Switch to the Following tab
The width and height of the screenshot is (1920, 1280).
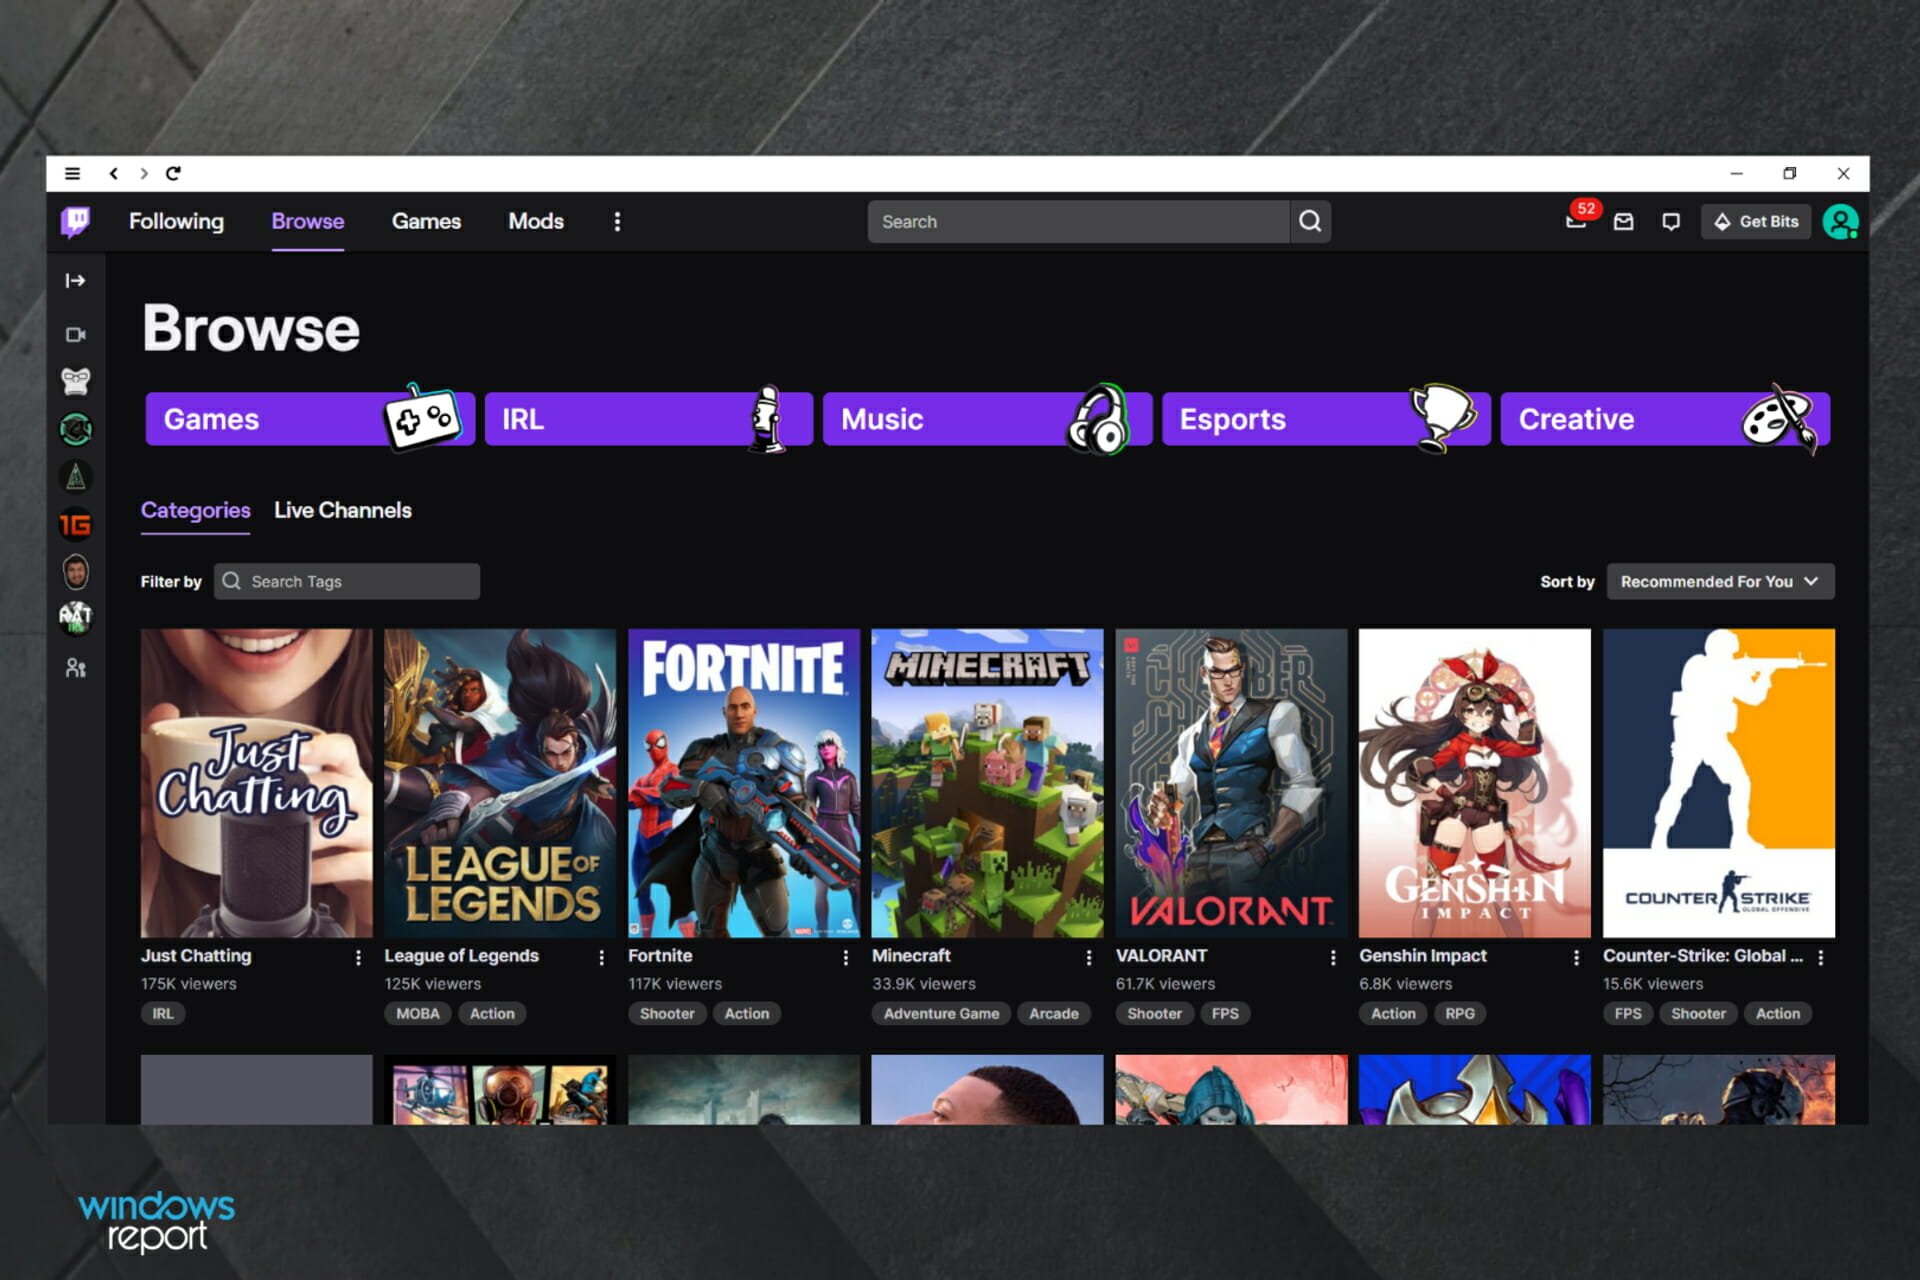click(176, 221)
